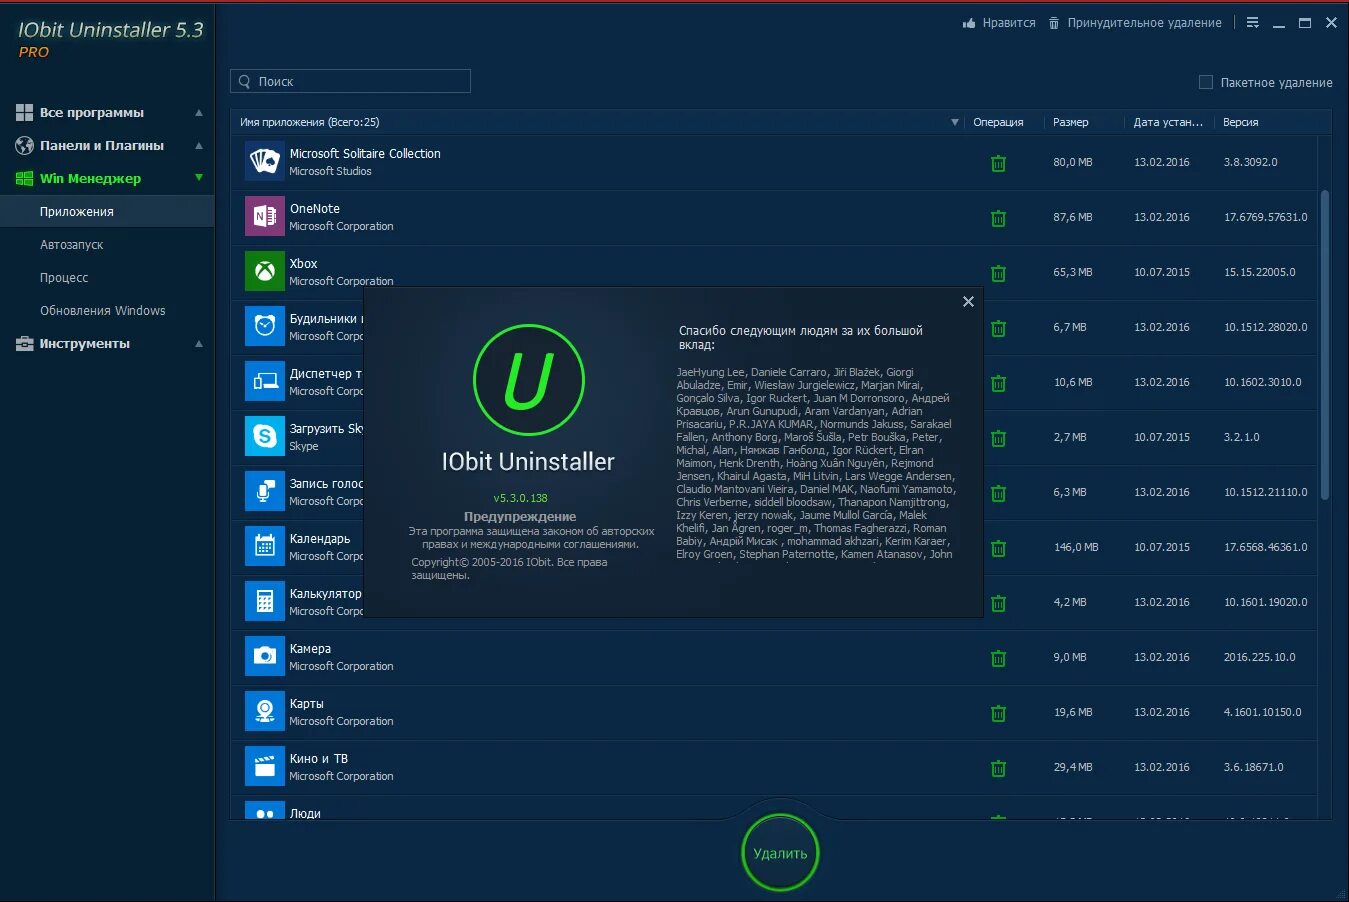Click the v5.3.0.138 version text
Image resolution: width=1349 pixels, height=902 pixels.
520,498
